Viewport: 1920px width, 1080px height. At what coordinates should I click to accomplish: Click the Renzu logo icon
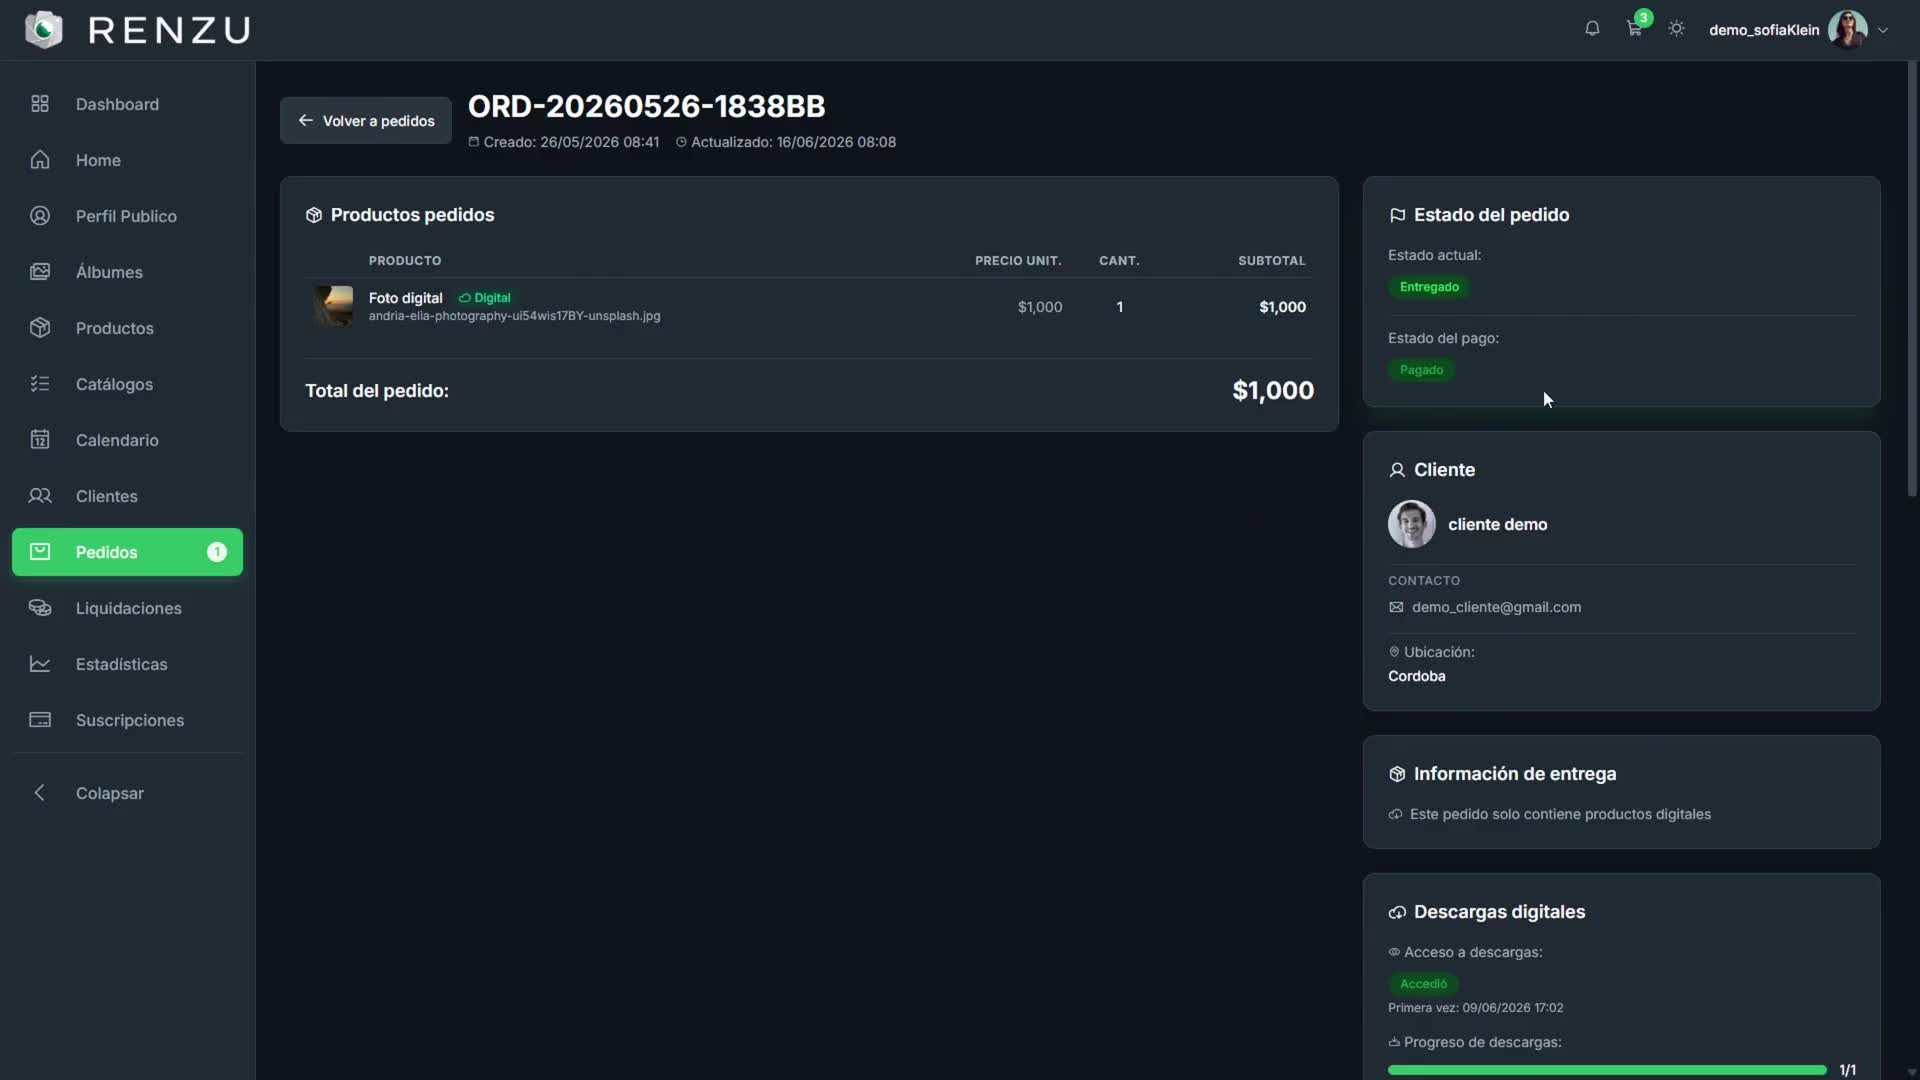[x=43, y=29]
